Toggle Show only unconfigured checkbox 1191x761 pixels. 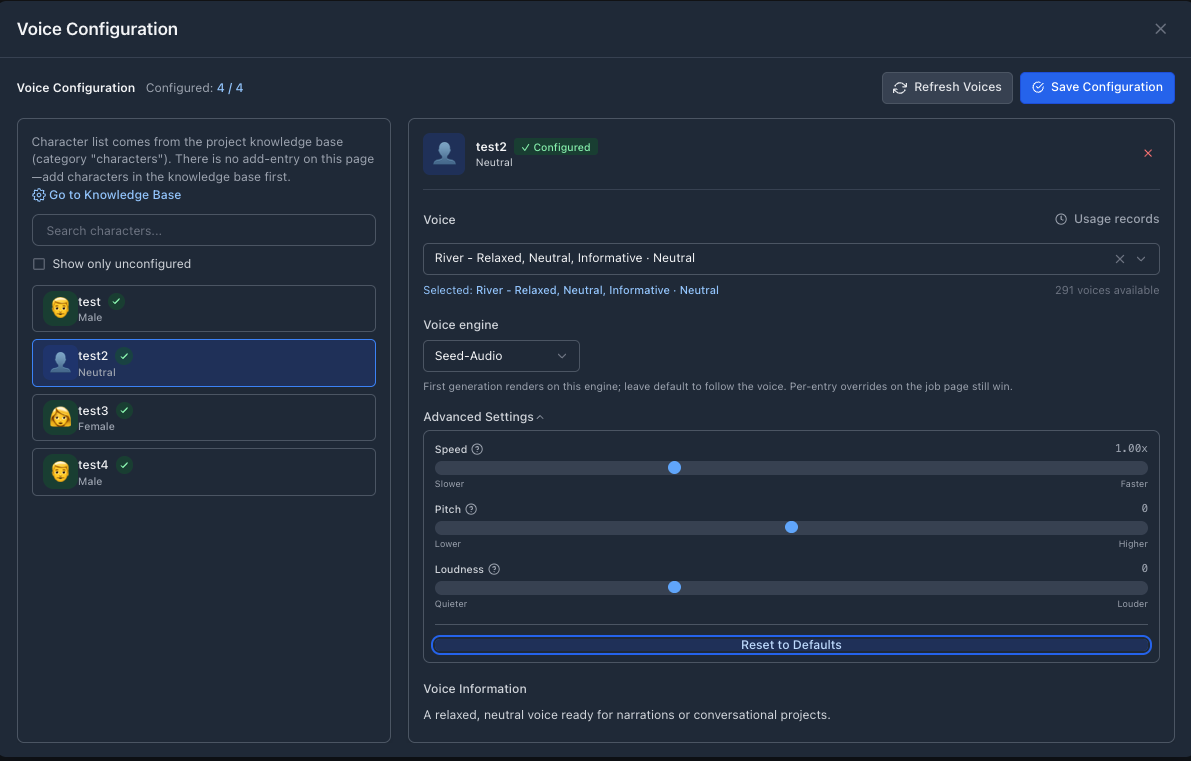39,264
